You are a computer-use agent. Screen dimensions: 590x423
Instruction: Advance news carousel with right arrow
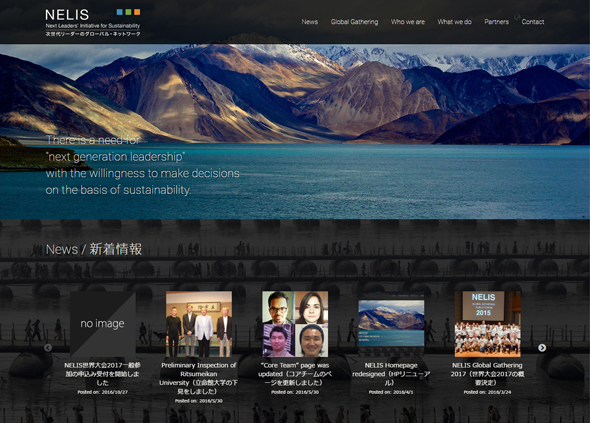tap(542, 348)
